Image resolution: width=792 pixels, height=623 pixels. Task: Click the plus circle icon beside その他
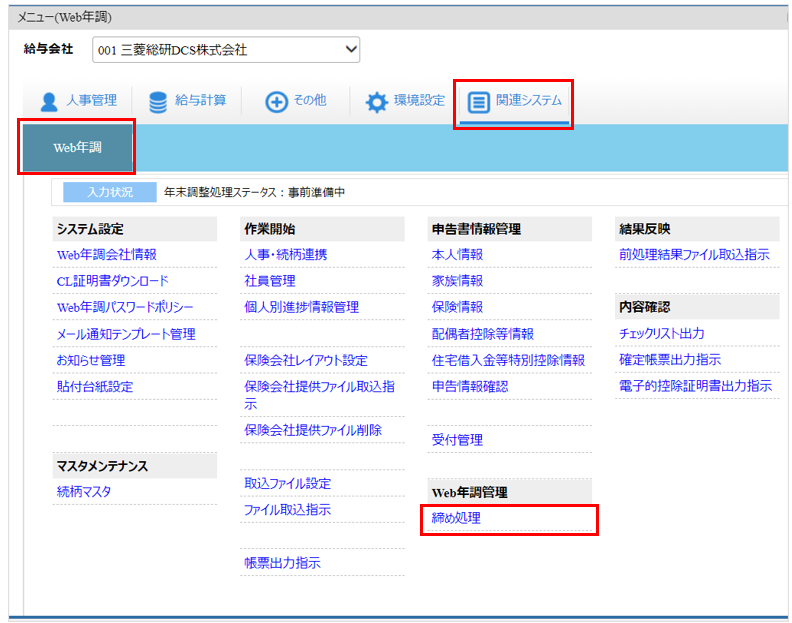coord(276,102)
